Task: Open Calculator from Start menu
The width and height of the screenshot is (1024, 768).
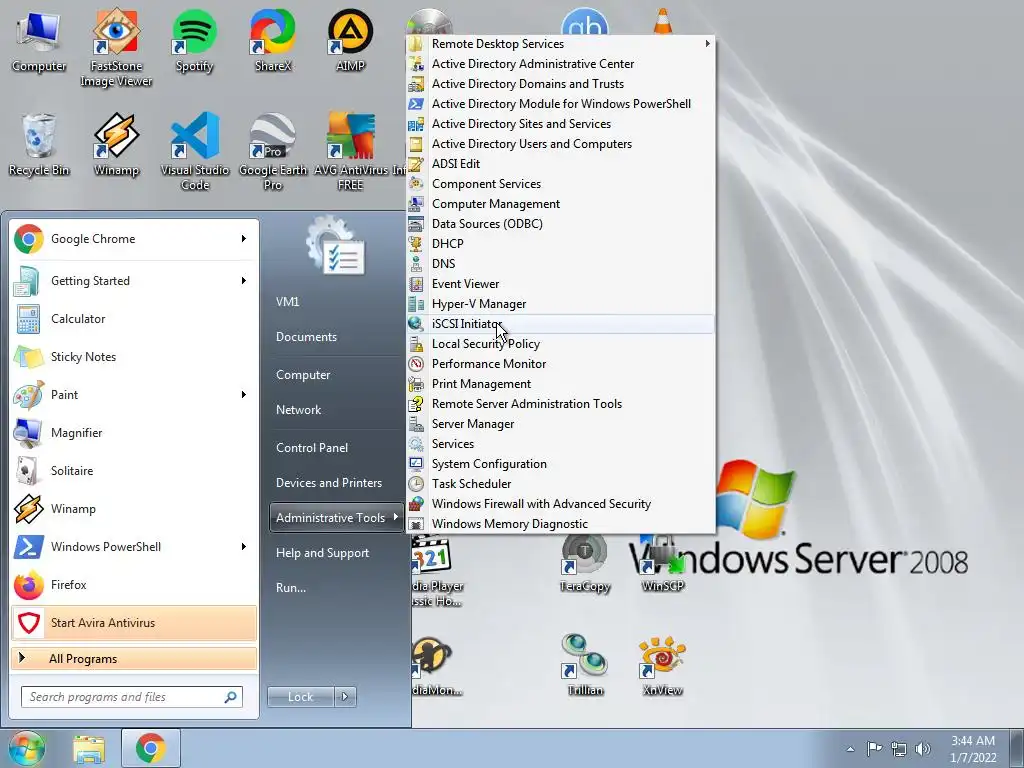Action: (x=134, y=319)
